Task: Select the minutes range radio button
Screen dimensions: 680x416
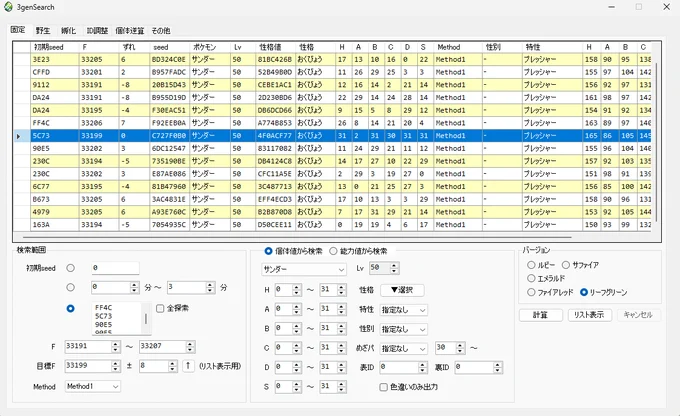Action: pos(70,287)
